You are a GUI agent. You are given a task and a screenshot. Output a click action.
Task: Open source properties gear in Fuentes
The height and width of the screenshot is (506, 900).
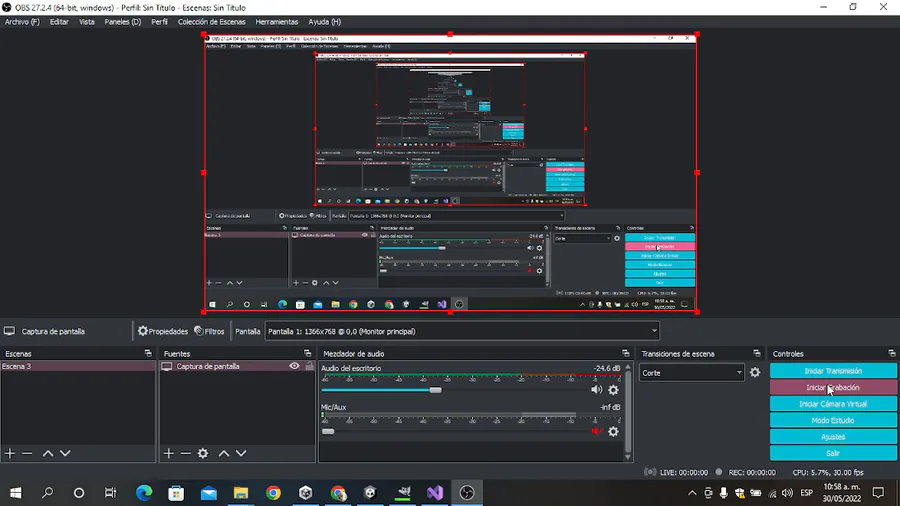(203, 453)
